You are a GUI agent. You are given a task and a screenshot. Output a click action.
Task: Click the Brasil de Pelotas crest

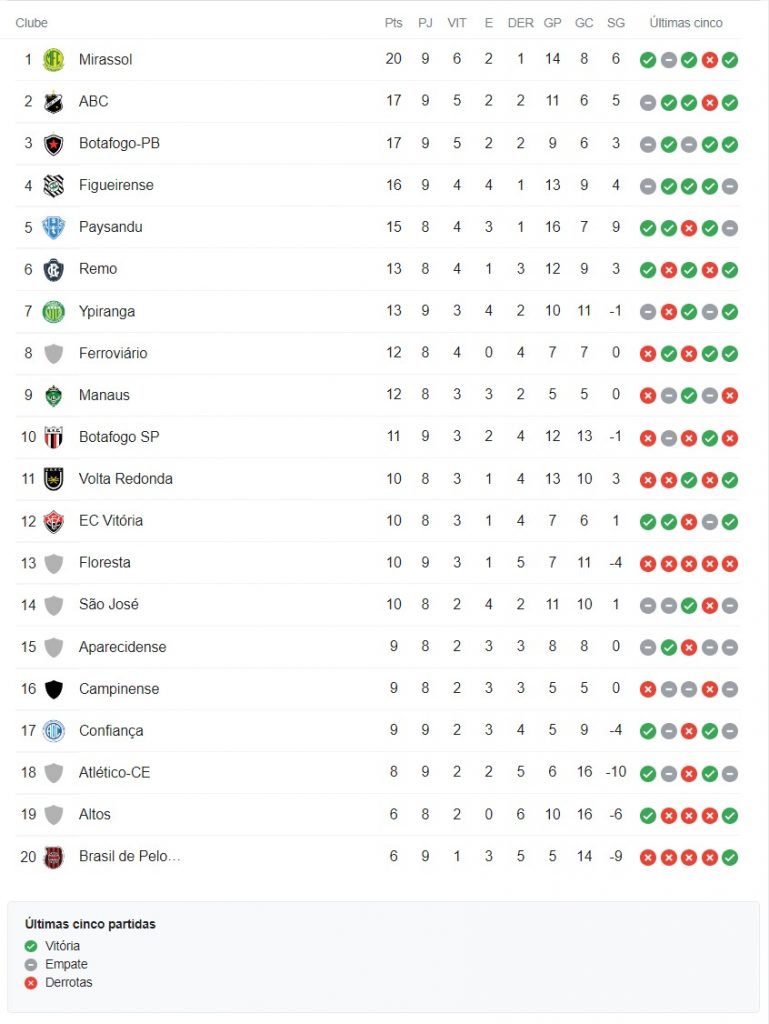(54, 857)
